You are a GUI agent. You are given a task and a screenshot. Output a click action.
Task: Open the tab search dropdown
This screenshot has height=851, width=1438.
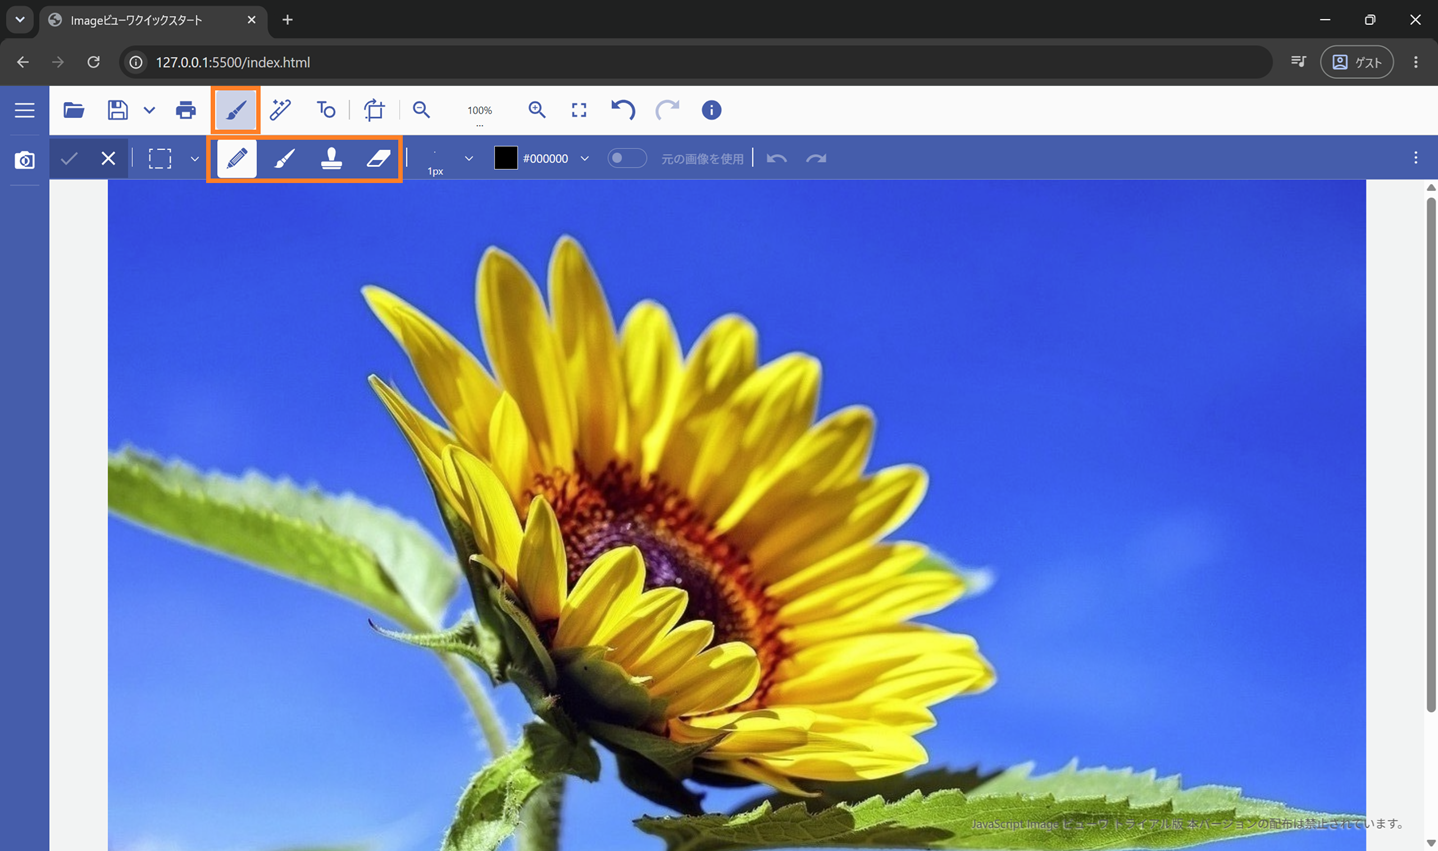[19, 20]
